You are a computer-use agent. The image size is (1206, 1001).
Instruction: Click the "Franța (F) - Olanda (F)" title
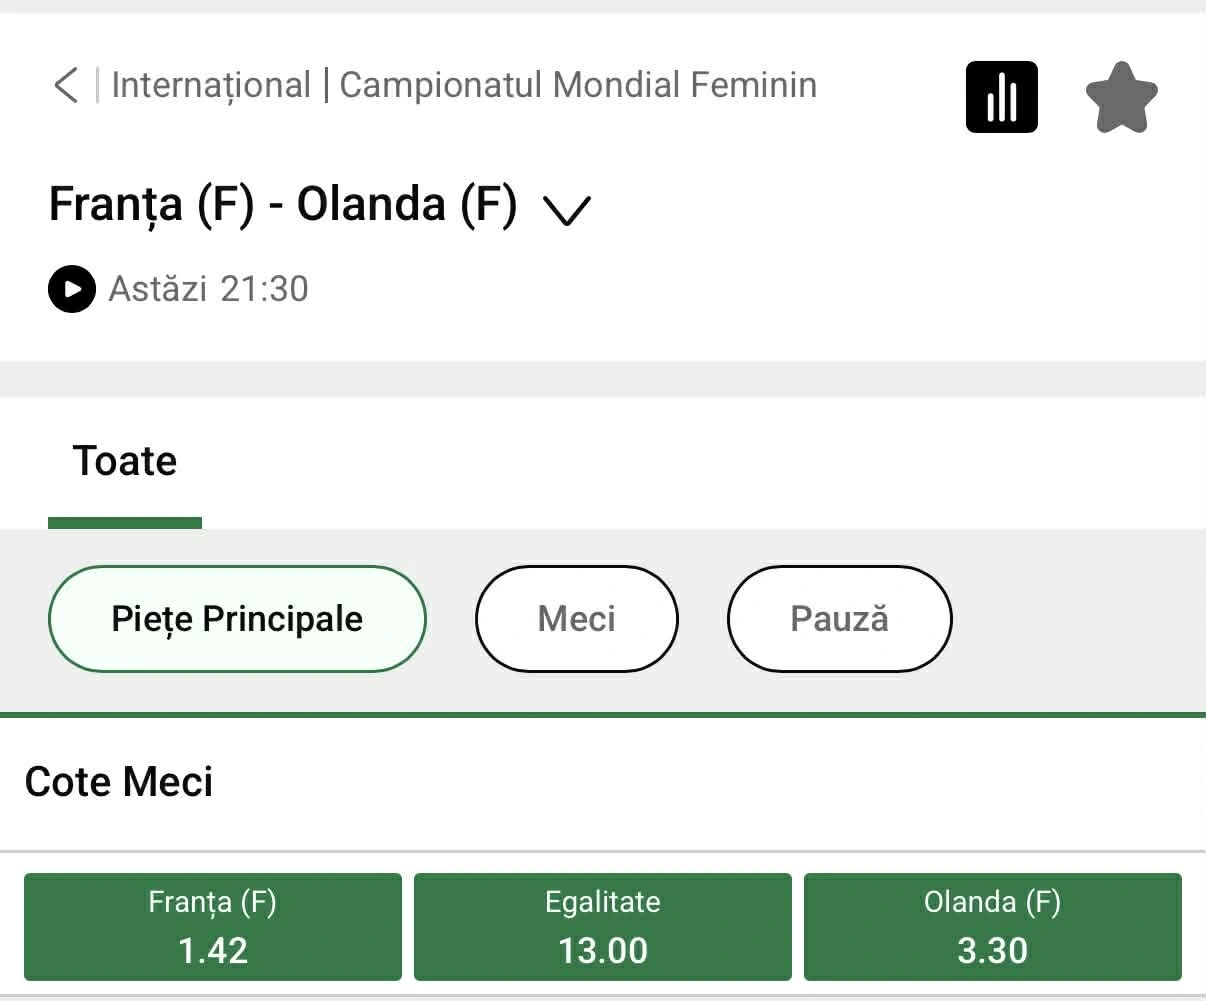pos(283,204)
